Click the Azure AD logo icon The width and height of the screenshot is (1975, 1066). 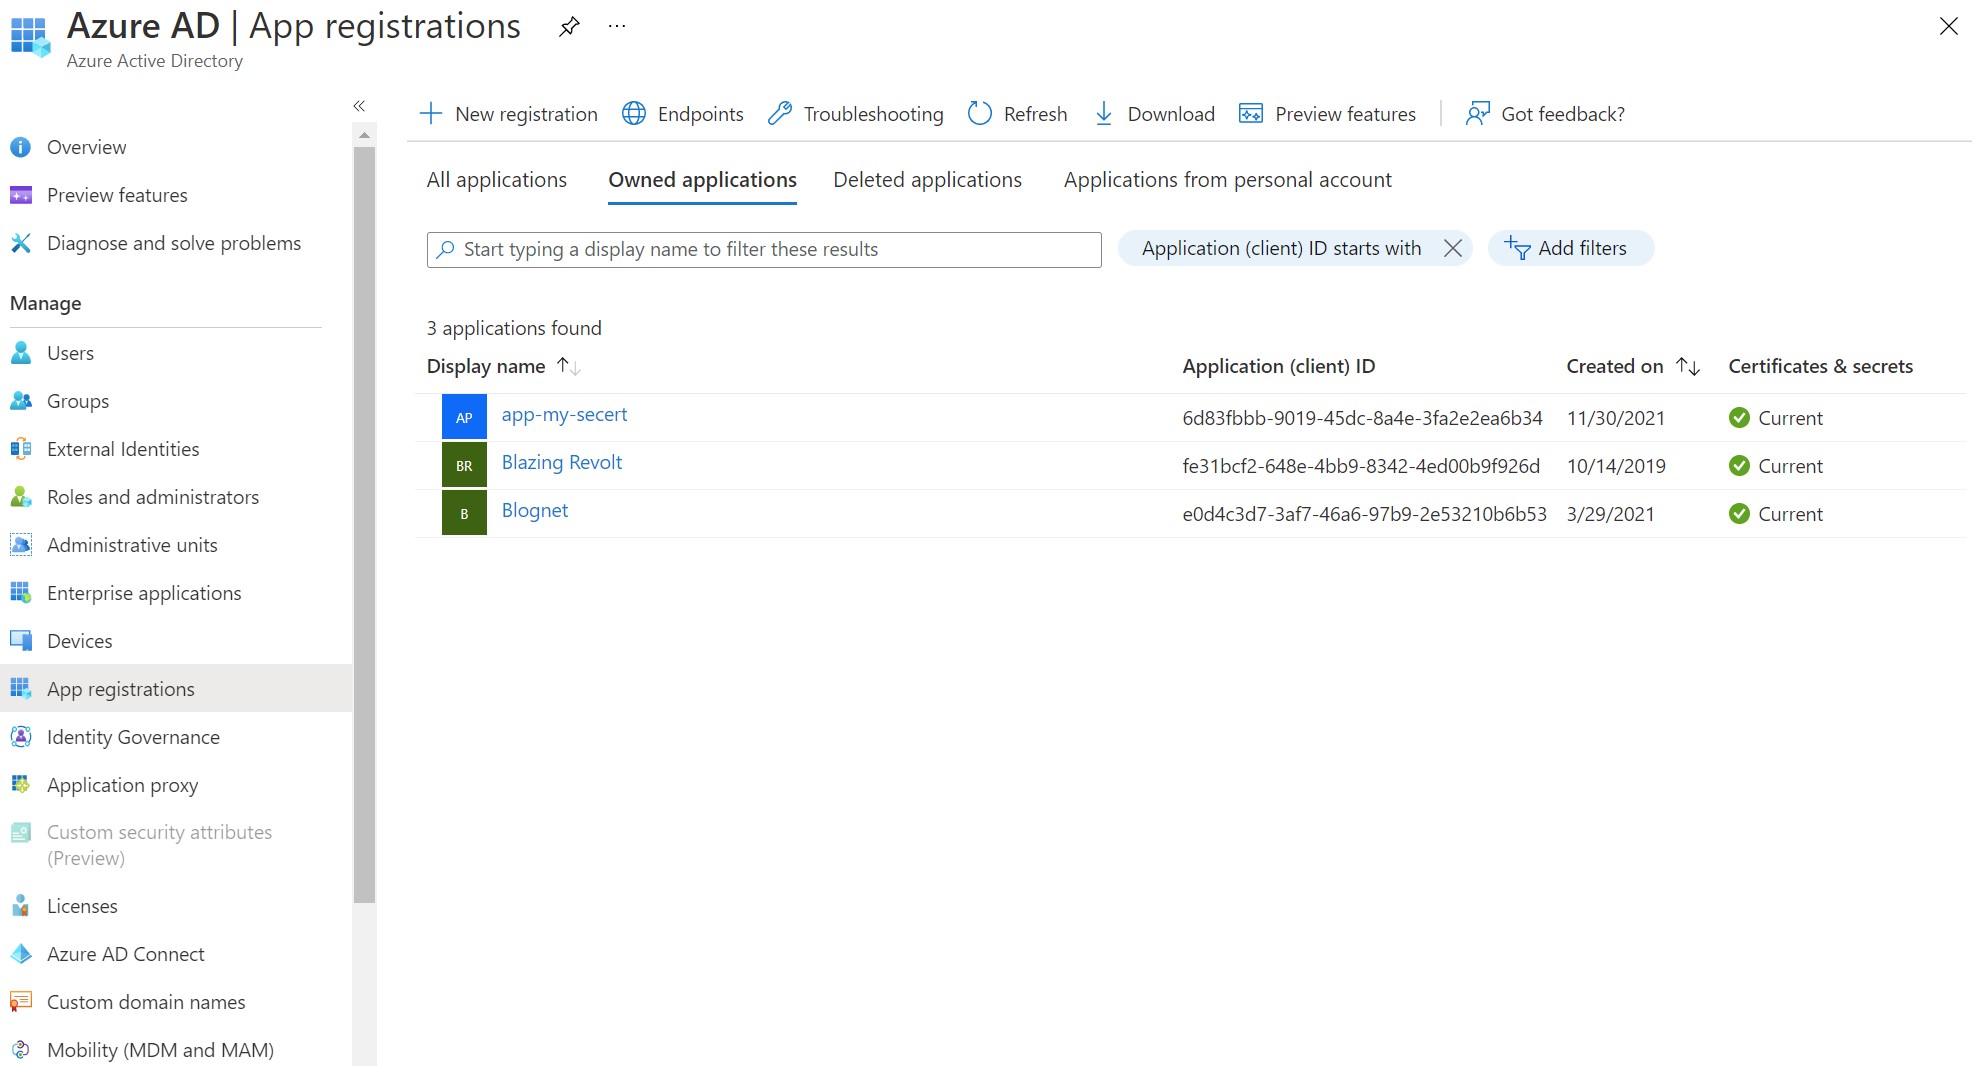(29, 36)
